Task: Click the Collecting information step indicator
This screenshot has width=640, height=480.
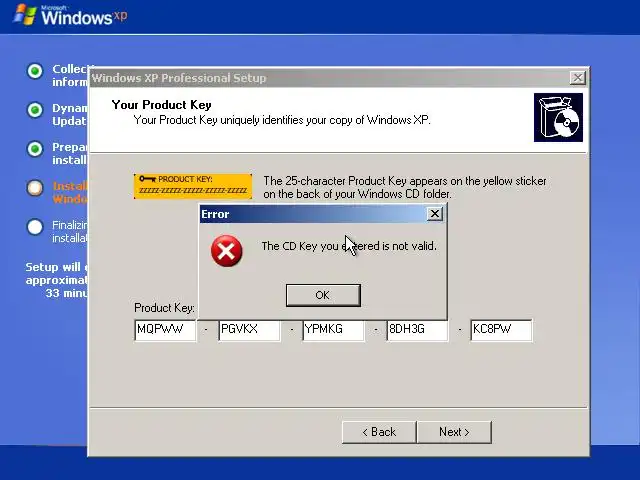Action: pyautogui.click(x=35, y=71)
